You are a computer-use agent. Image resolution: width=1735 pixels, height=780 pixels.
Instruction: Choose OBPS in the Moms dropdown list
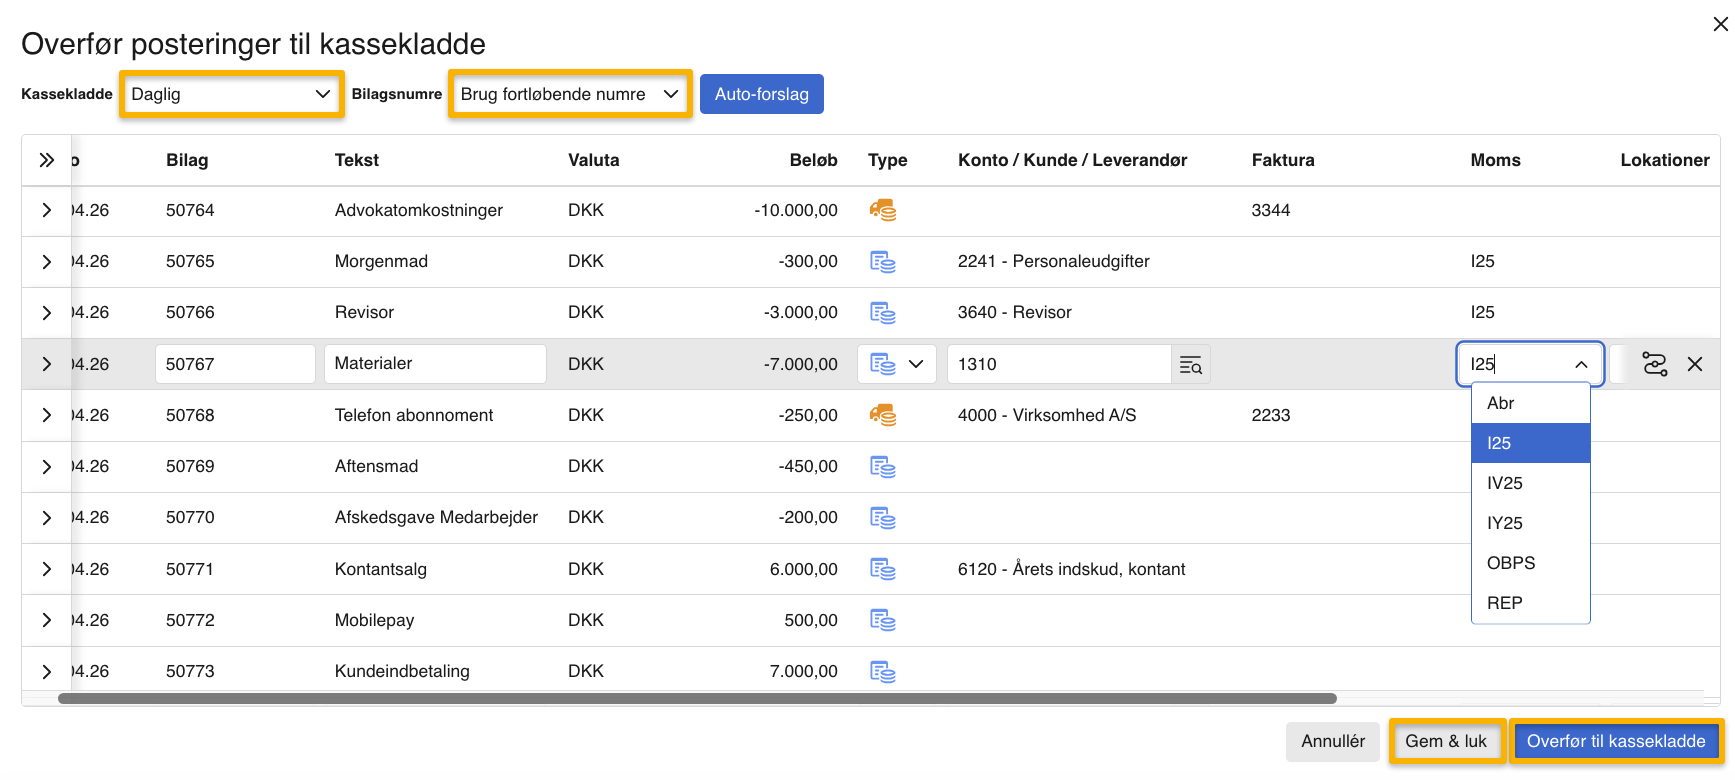[x=1510, y=563]
